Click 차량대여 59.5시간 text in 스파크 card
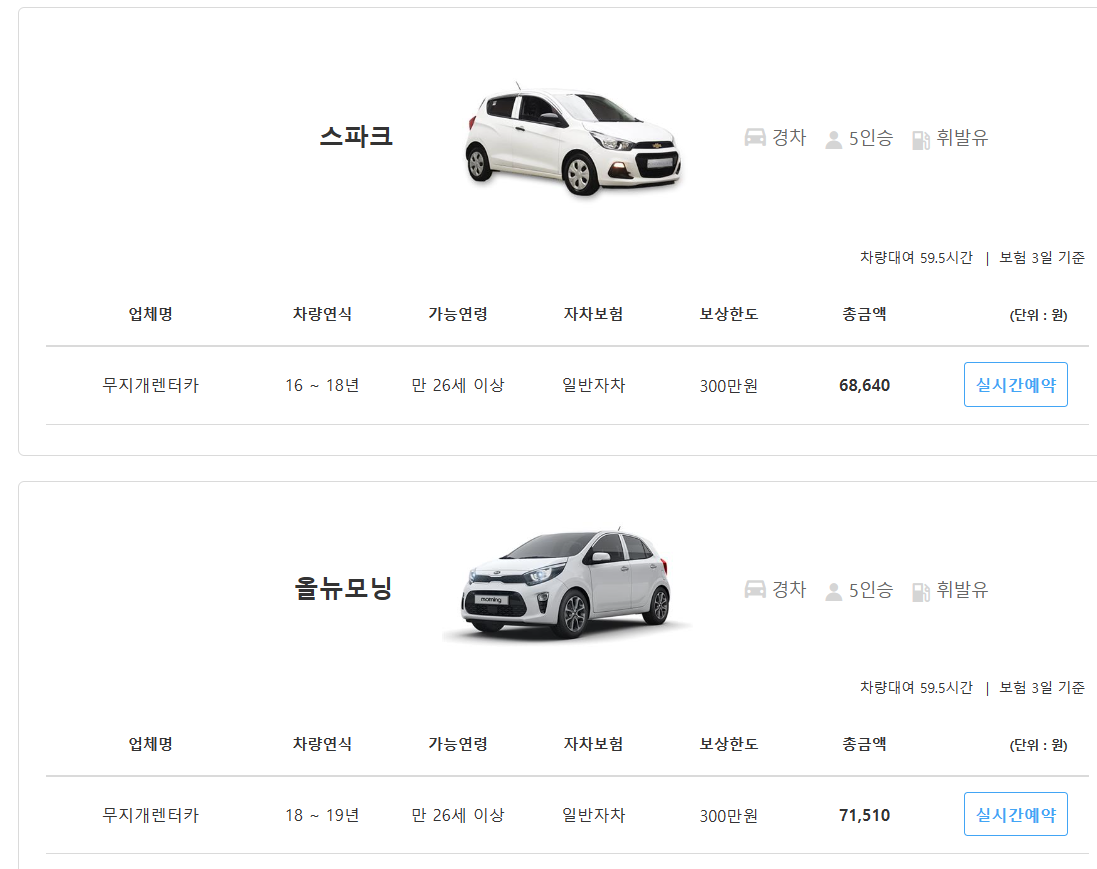1097x869 pixels. tap(916, 257)
